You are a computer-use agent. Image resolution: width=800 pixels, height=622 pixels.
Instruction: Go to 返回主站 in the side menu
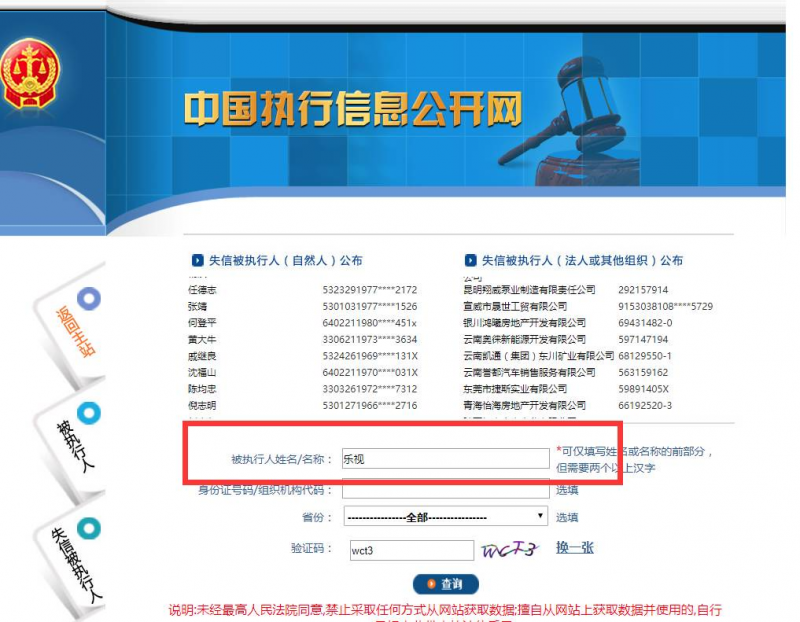point(72,332)
